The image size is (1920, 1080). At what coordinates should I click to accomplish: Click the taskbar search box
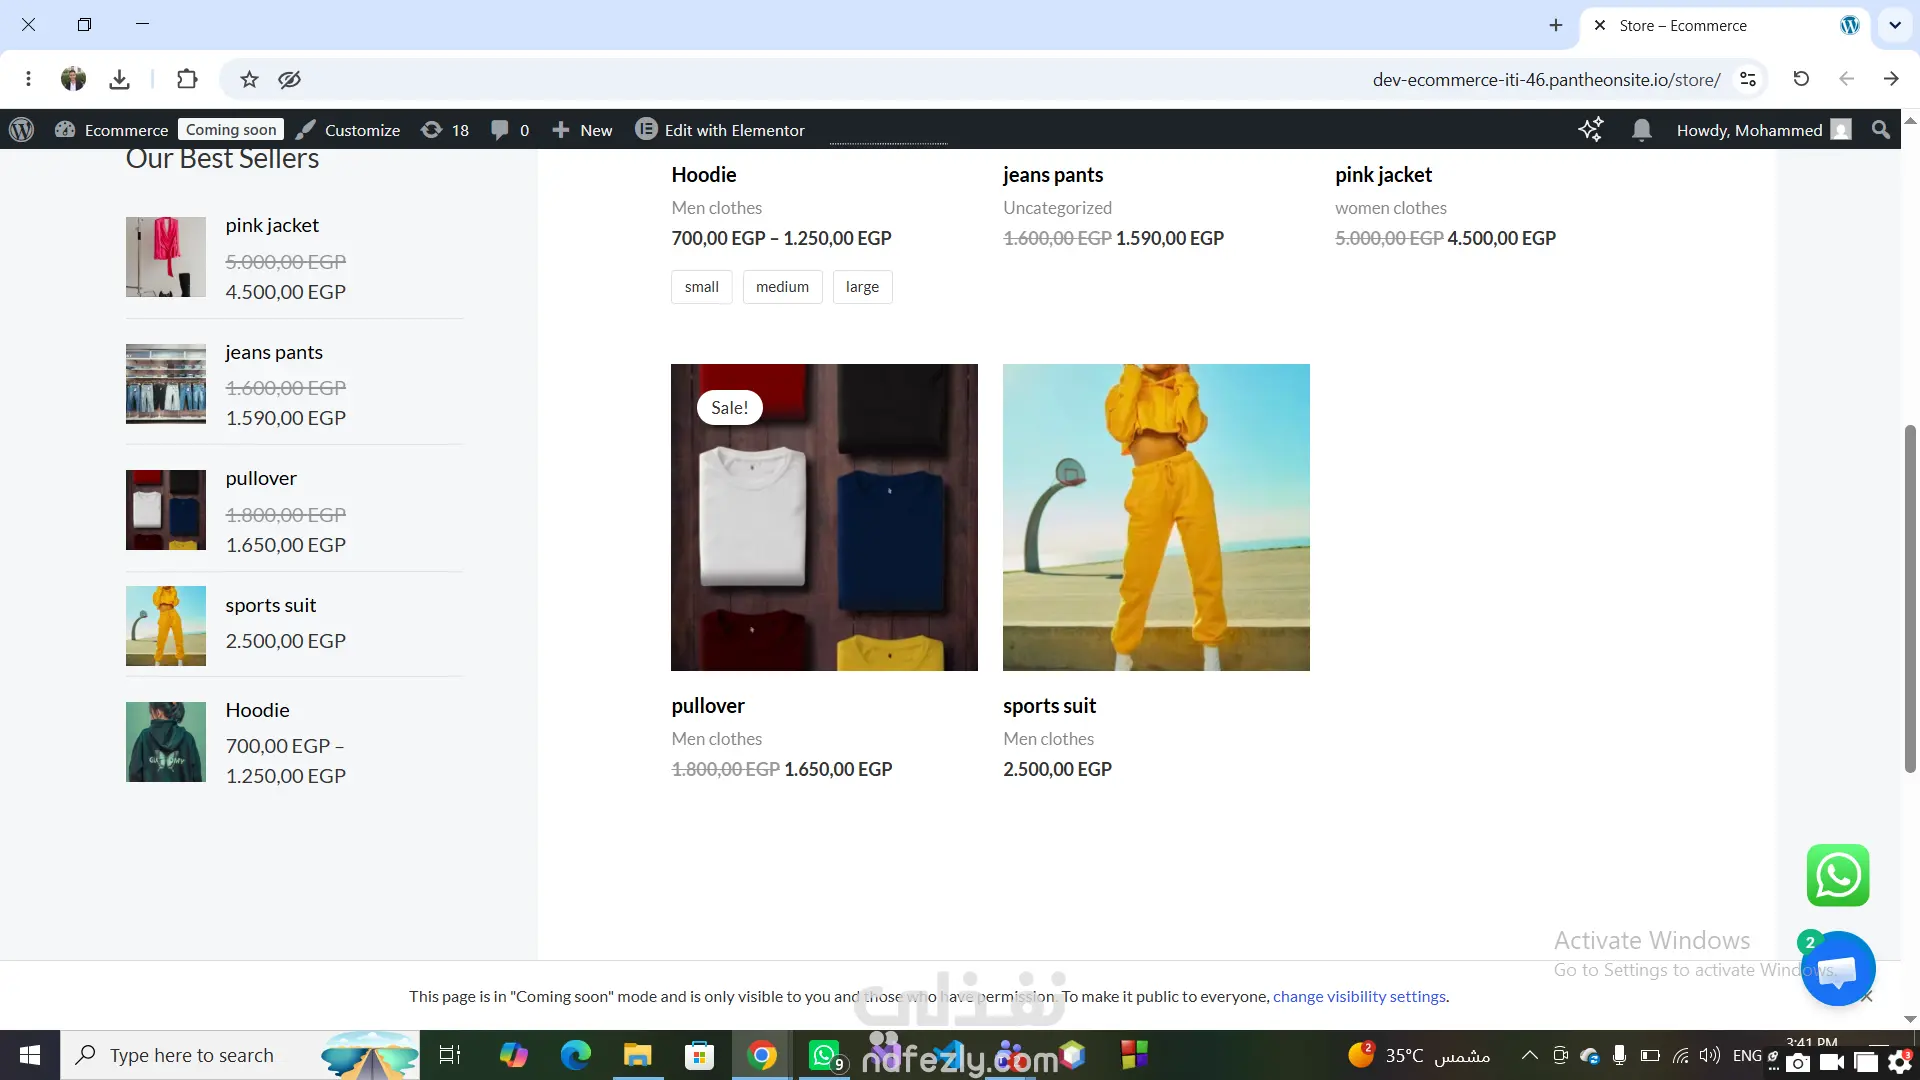click(x=240, y=1055)
